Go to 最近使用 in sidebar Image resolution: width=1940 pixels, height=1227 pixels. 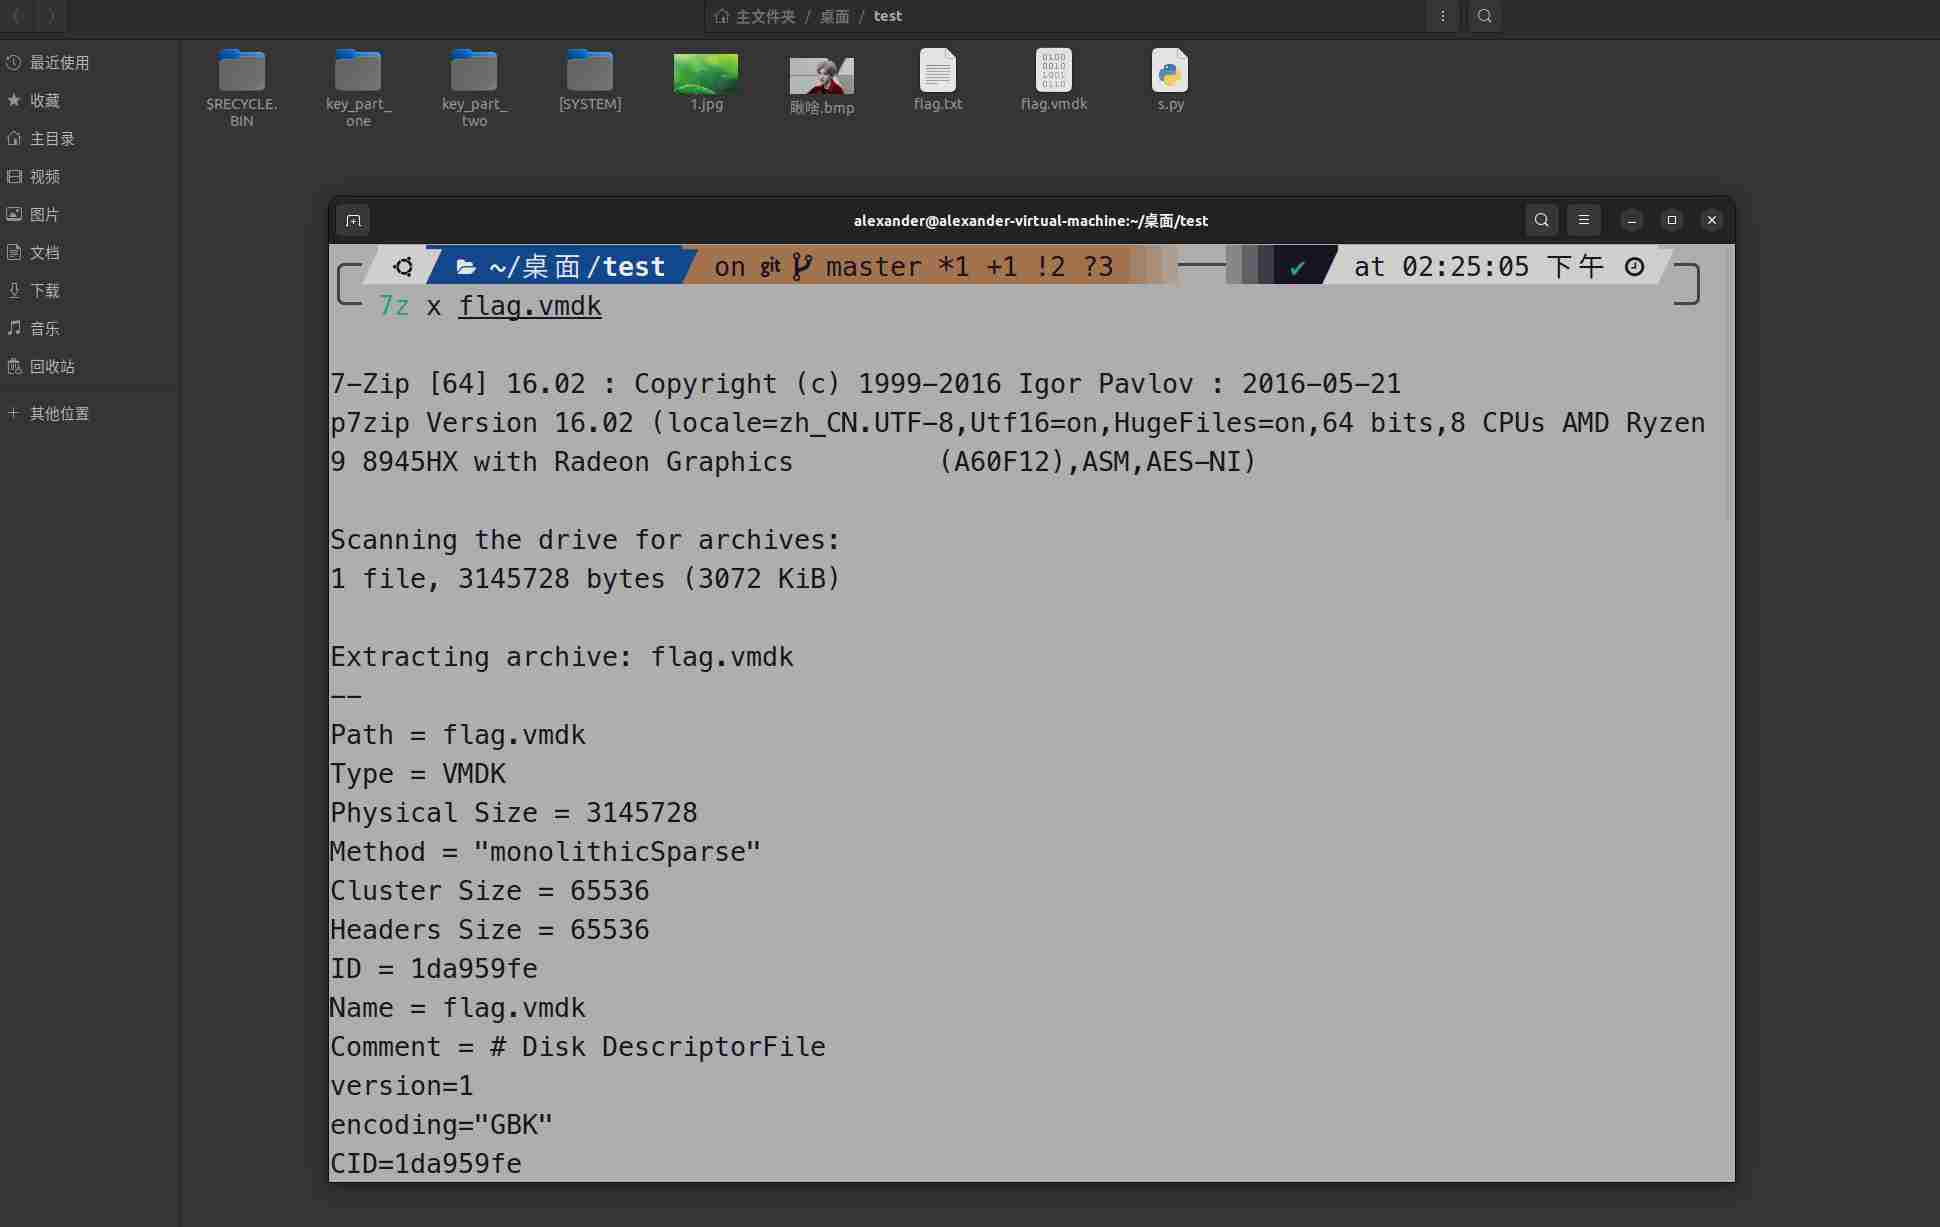click(x=59, y=63)
